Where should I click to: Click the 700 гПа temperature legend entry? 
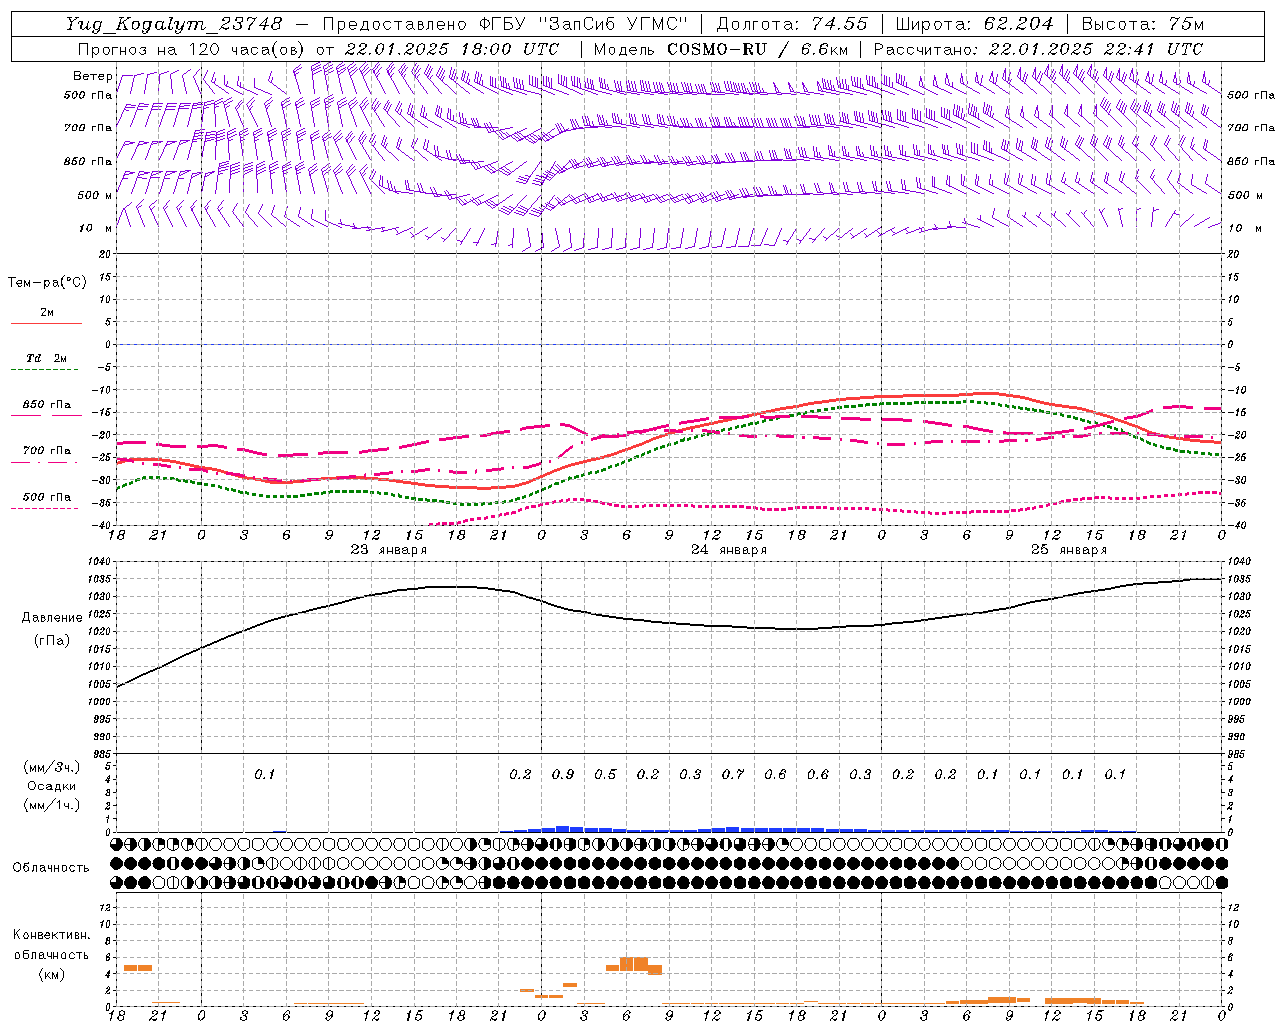[x=47, y=450]
